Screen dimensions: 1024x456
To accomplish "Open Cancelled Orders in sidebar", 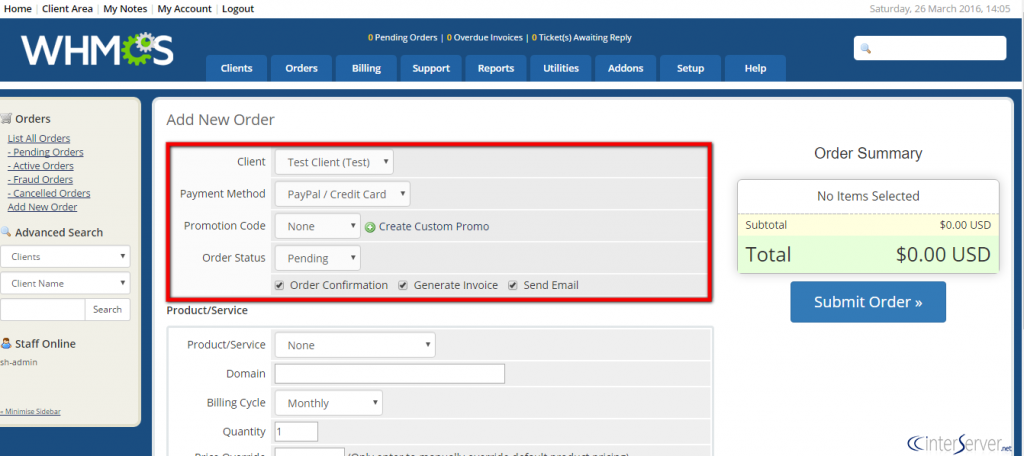I will click(49, 193).
